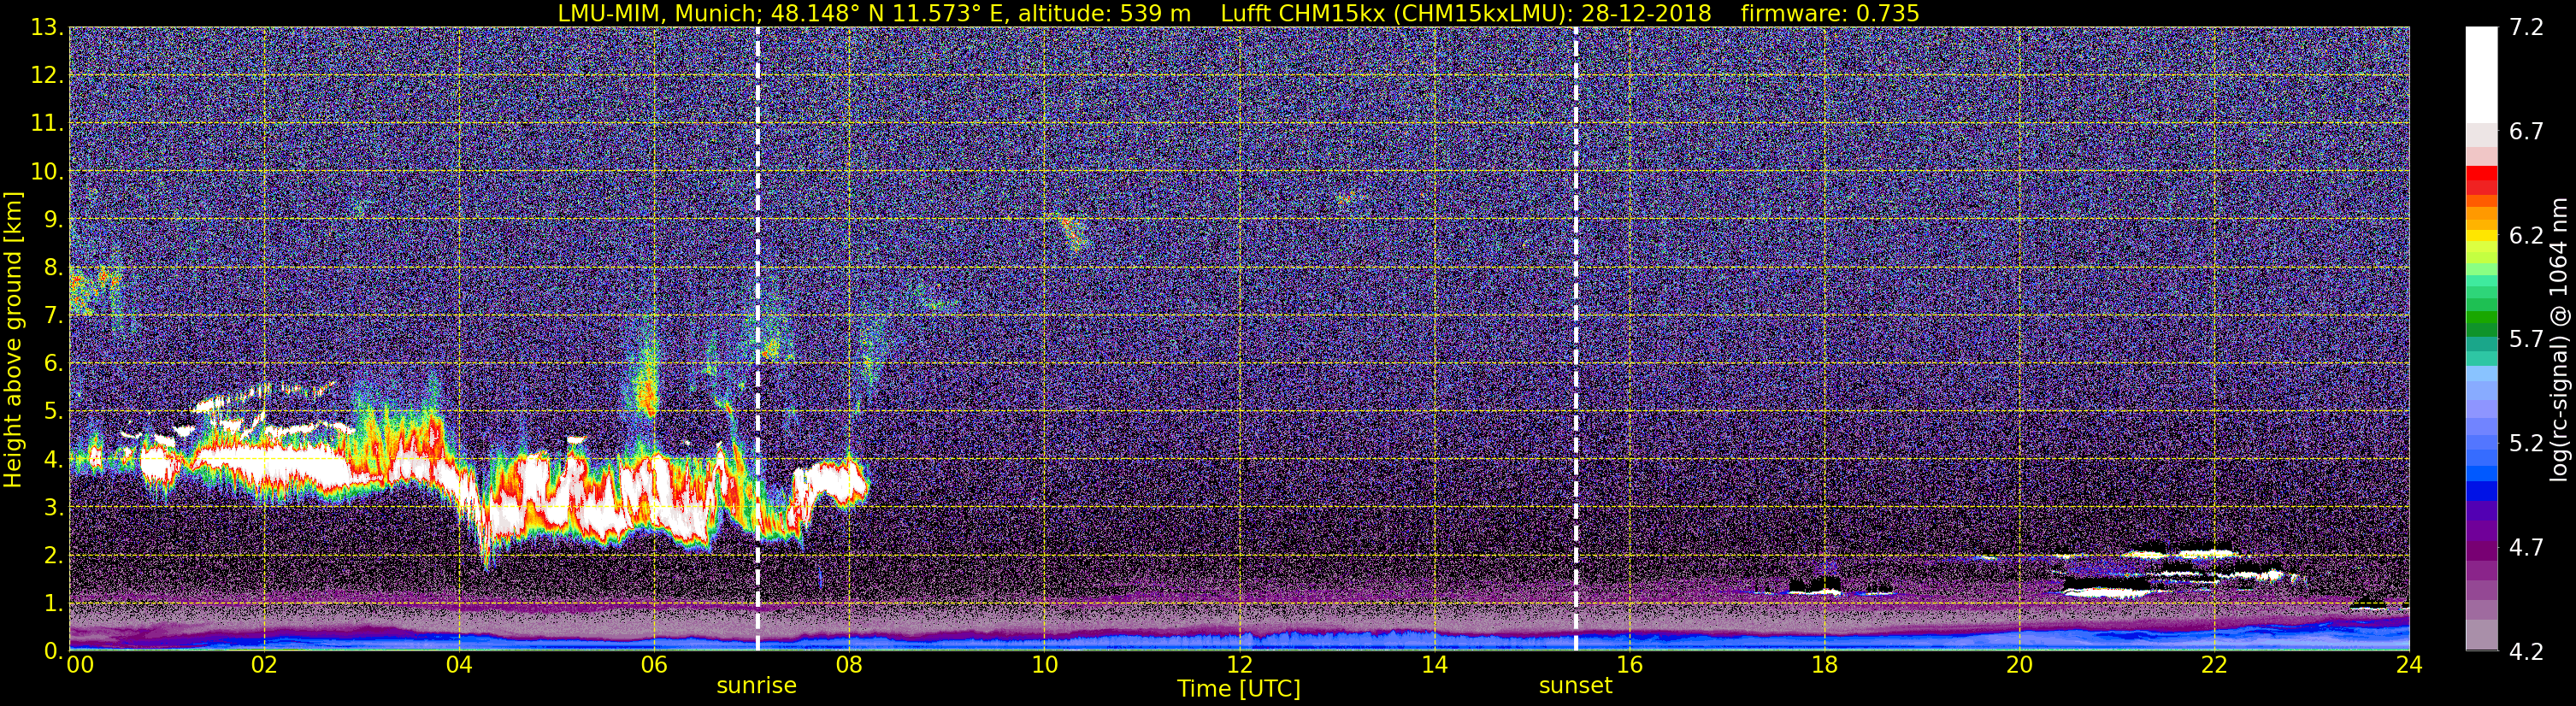Screen dimensions: 2576x706
Task: Click the time axis tick label 08
Action: pos(849,665)
